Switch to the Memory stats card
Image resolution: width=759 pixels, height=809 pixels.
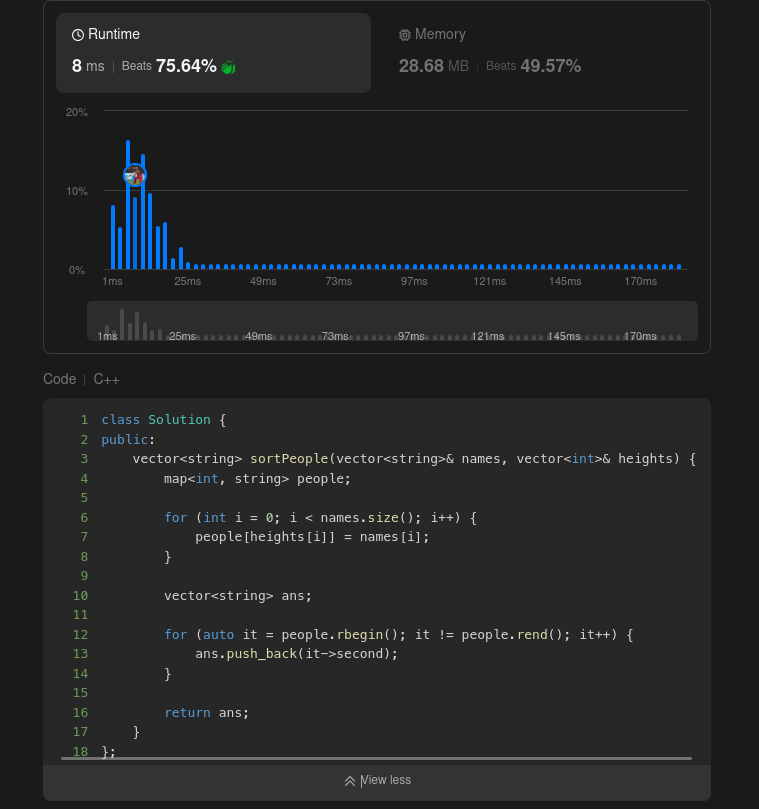(540, 53)
